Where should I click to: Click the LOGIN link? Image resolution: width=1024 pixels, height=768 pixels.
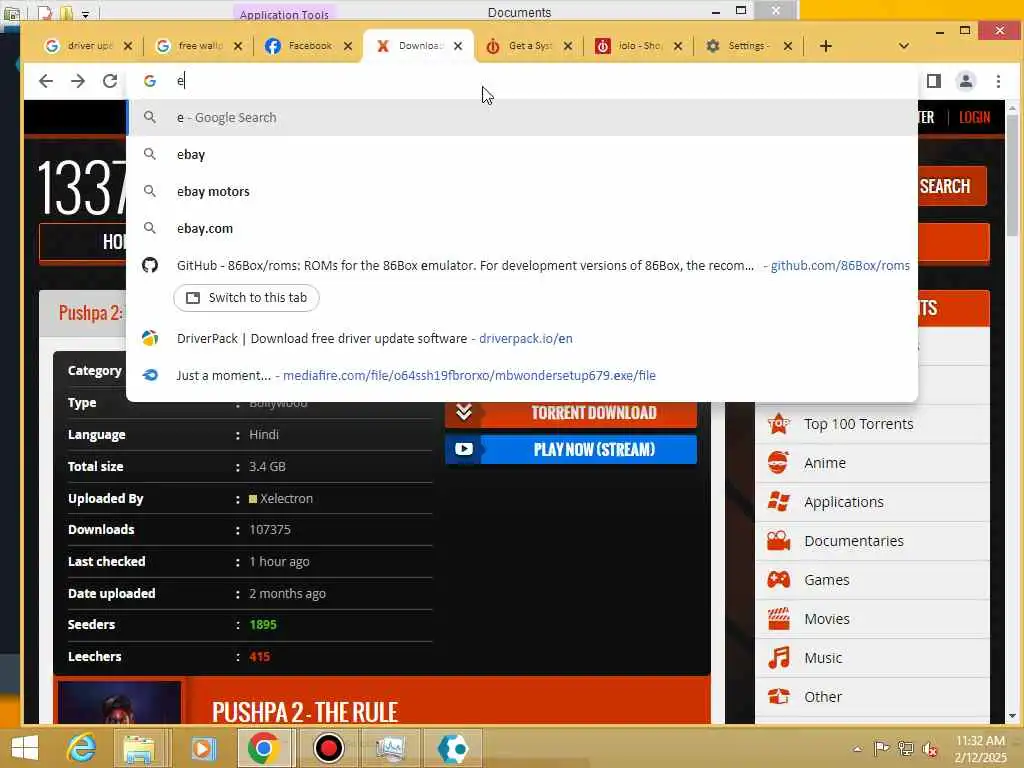coord(974,118)
